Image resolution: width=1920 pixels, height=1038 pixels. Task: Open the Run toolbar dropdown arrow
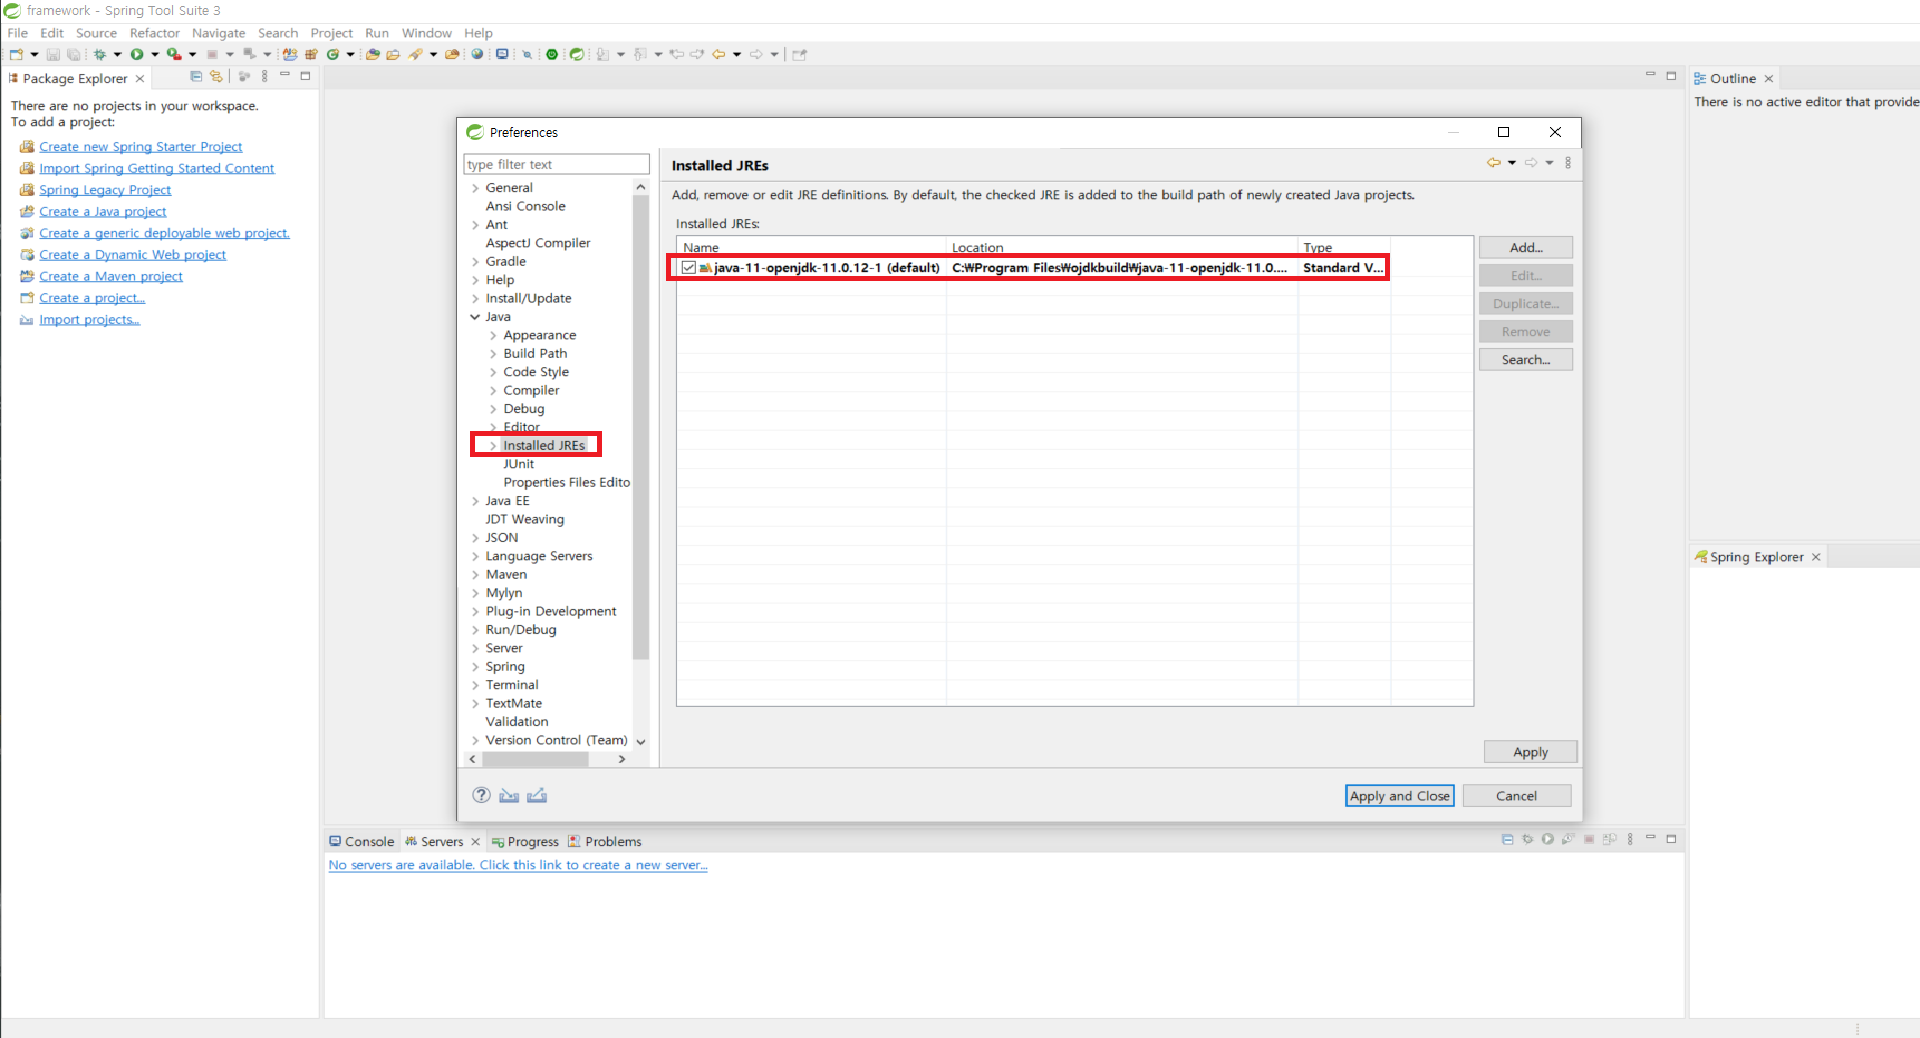coord(155,54)
